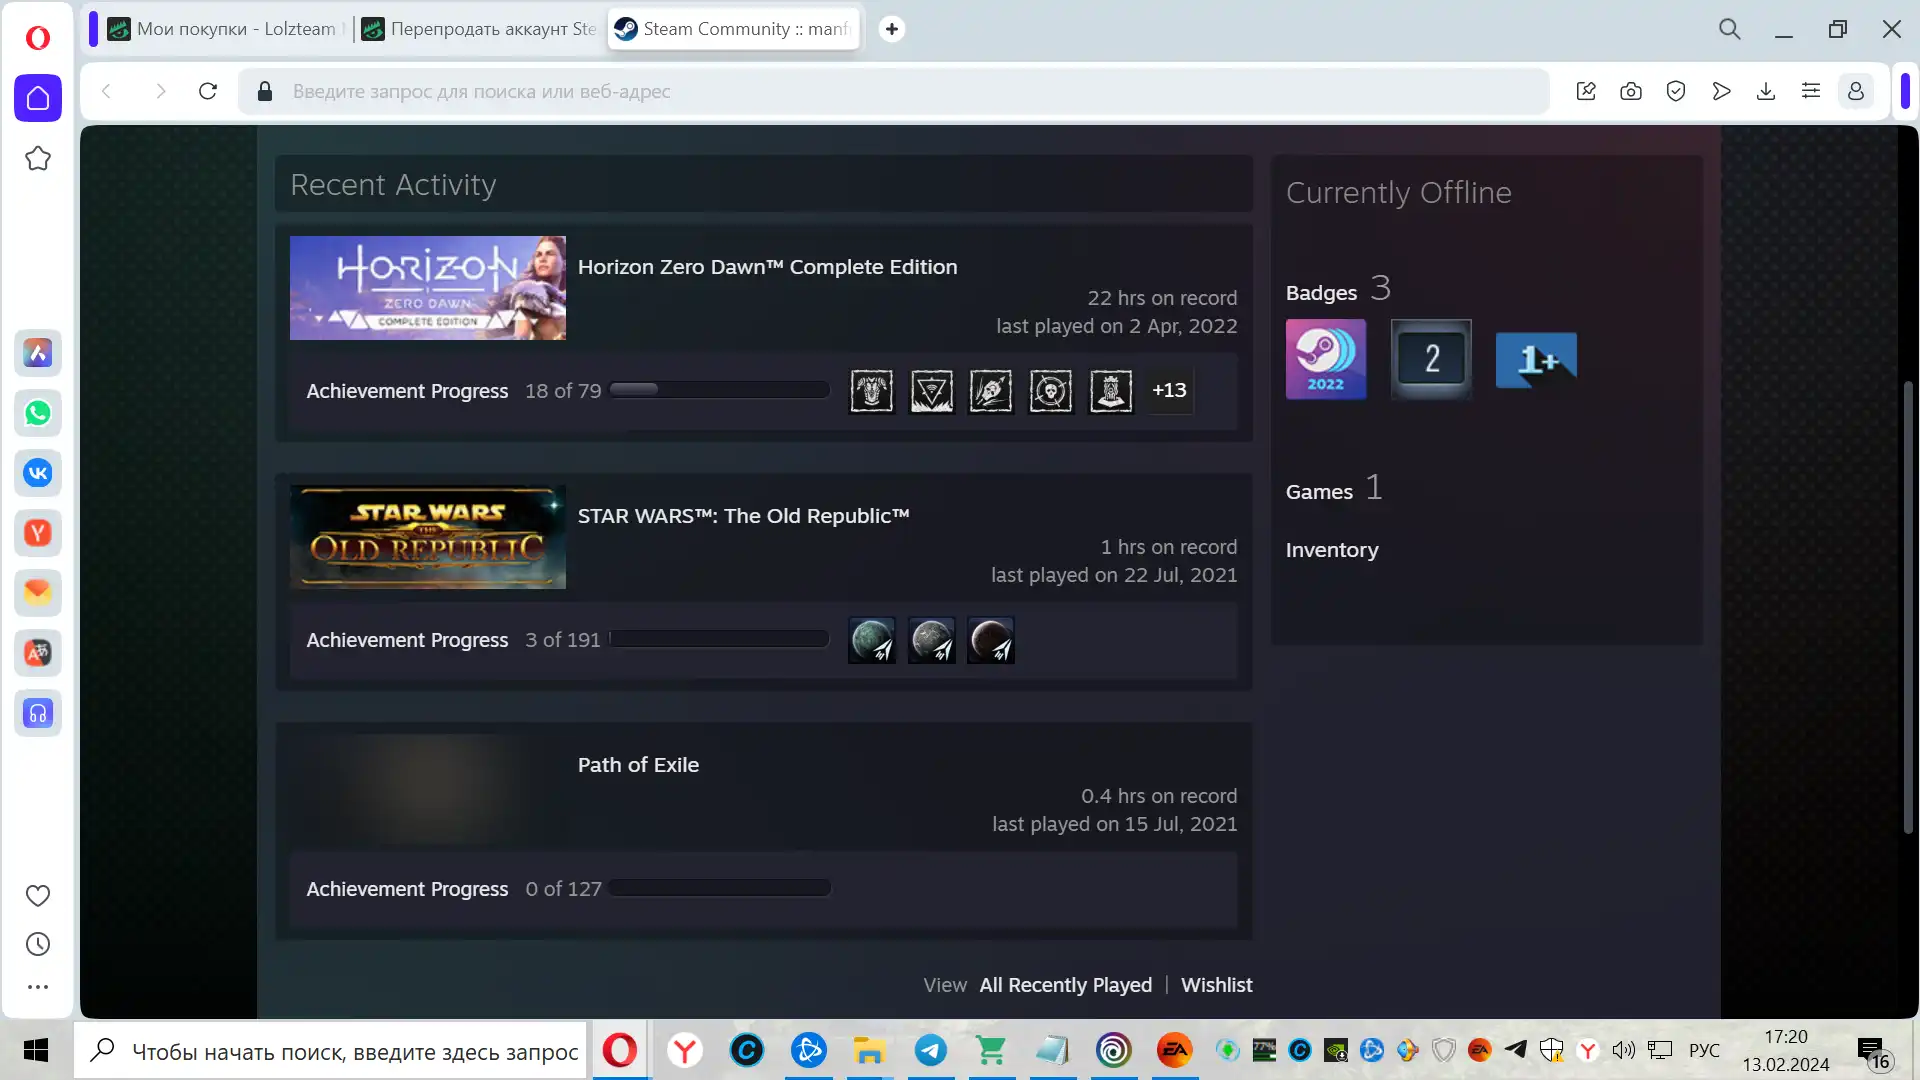The image size is (1920, 1080).
Task: Open the edit page share toolbar icon
Action: pyautogui.click(x=1586, y=91)
